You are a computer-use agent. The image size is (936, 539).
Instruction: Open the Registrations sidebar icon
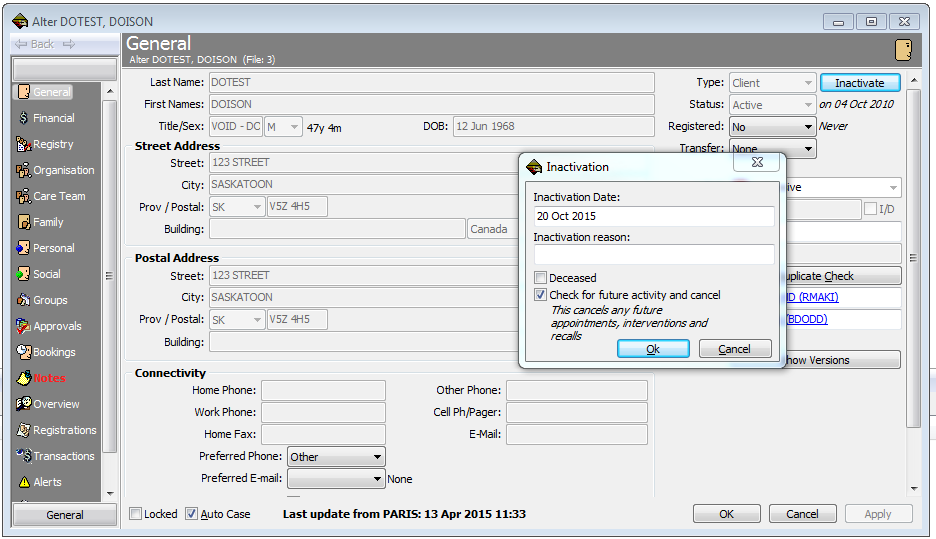(x=24, y=430)
